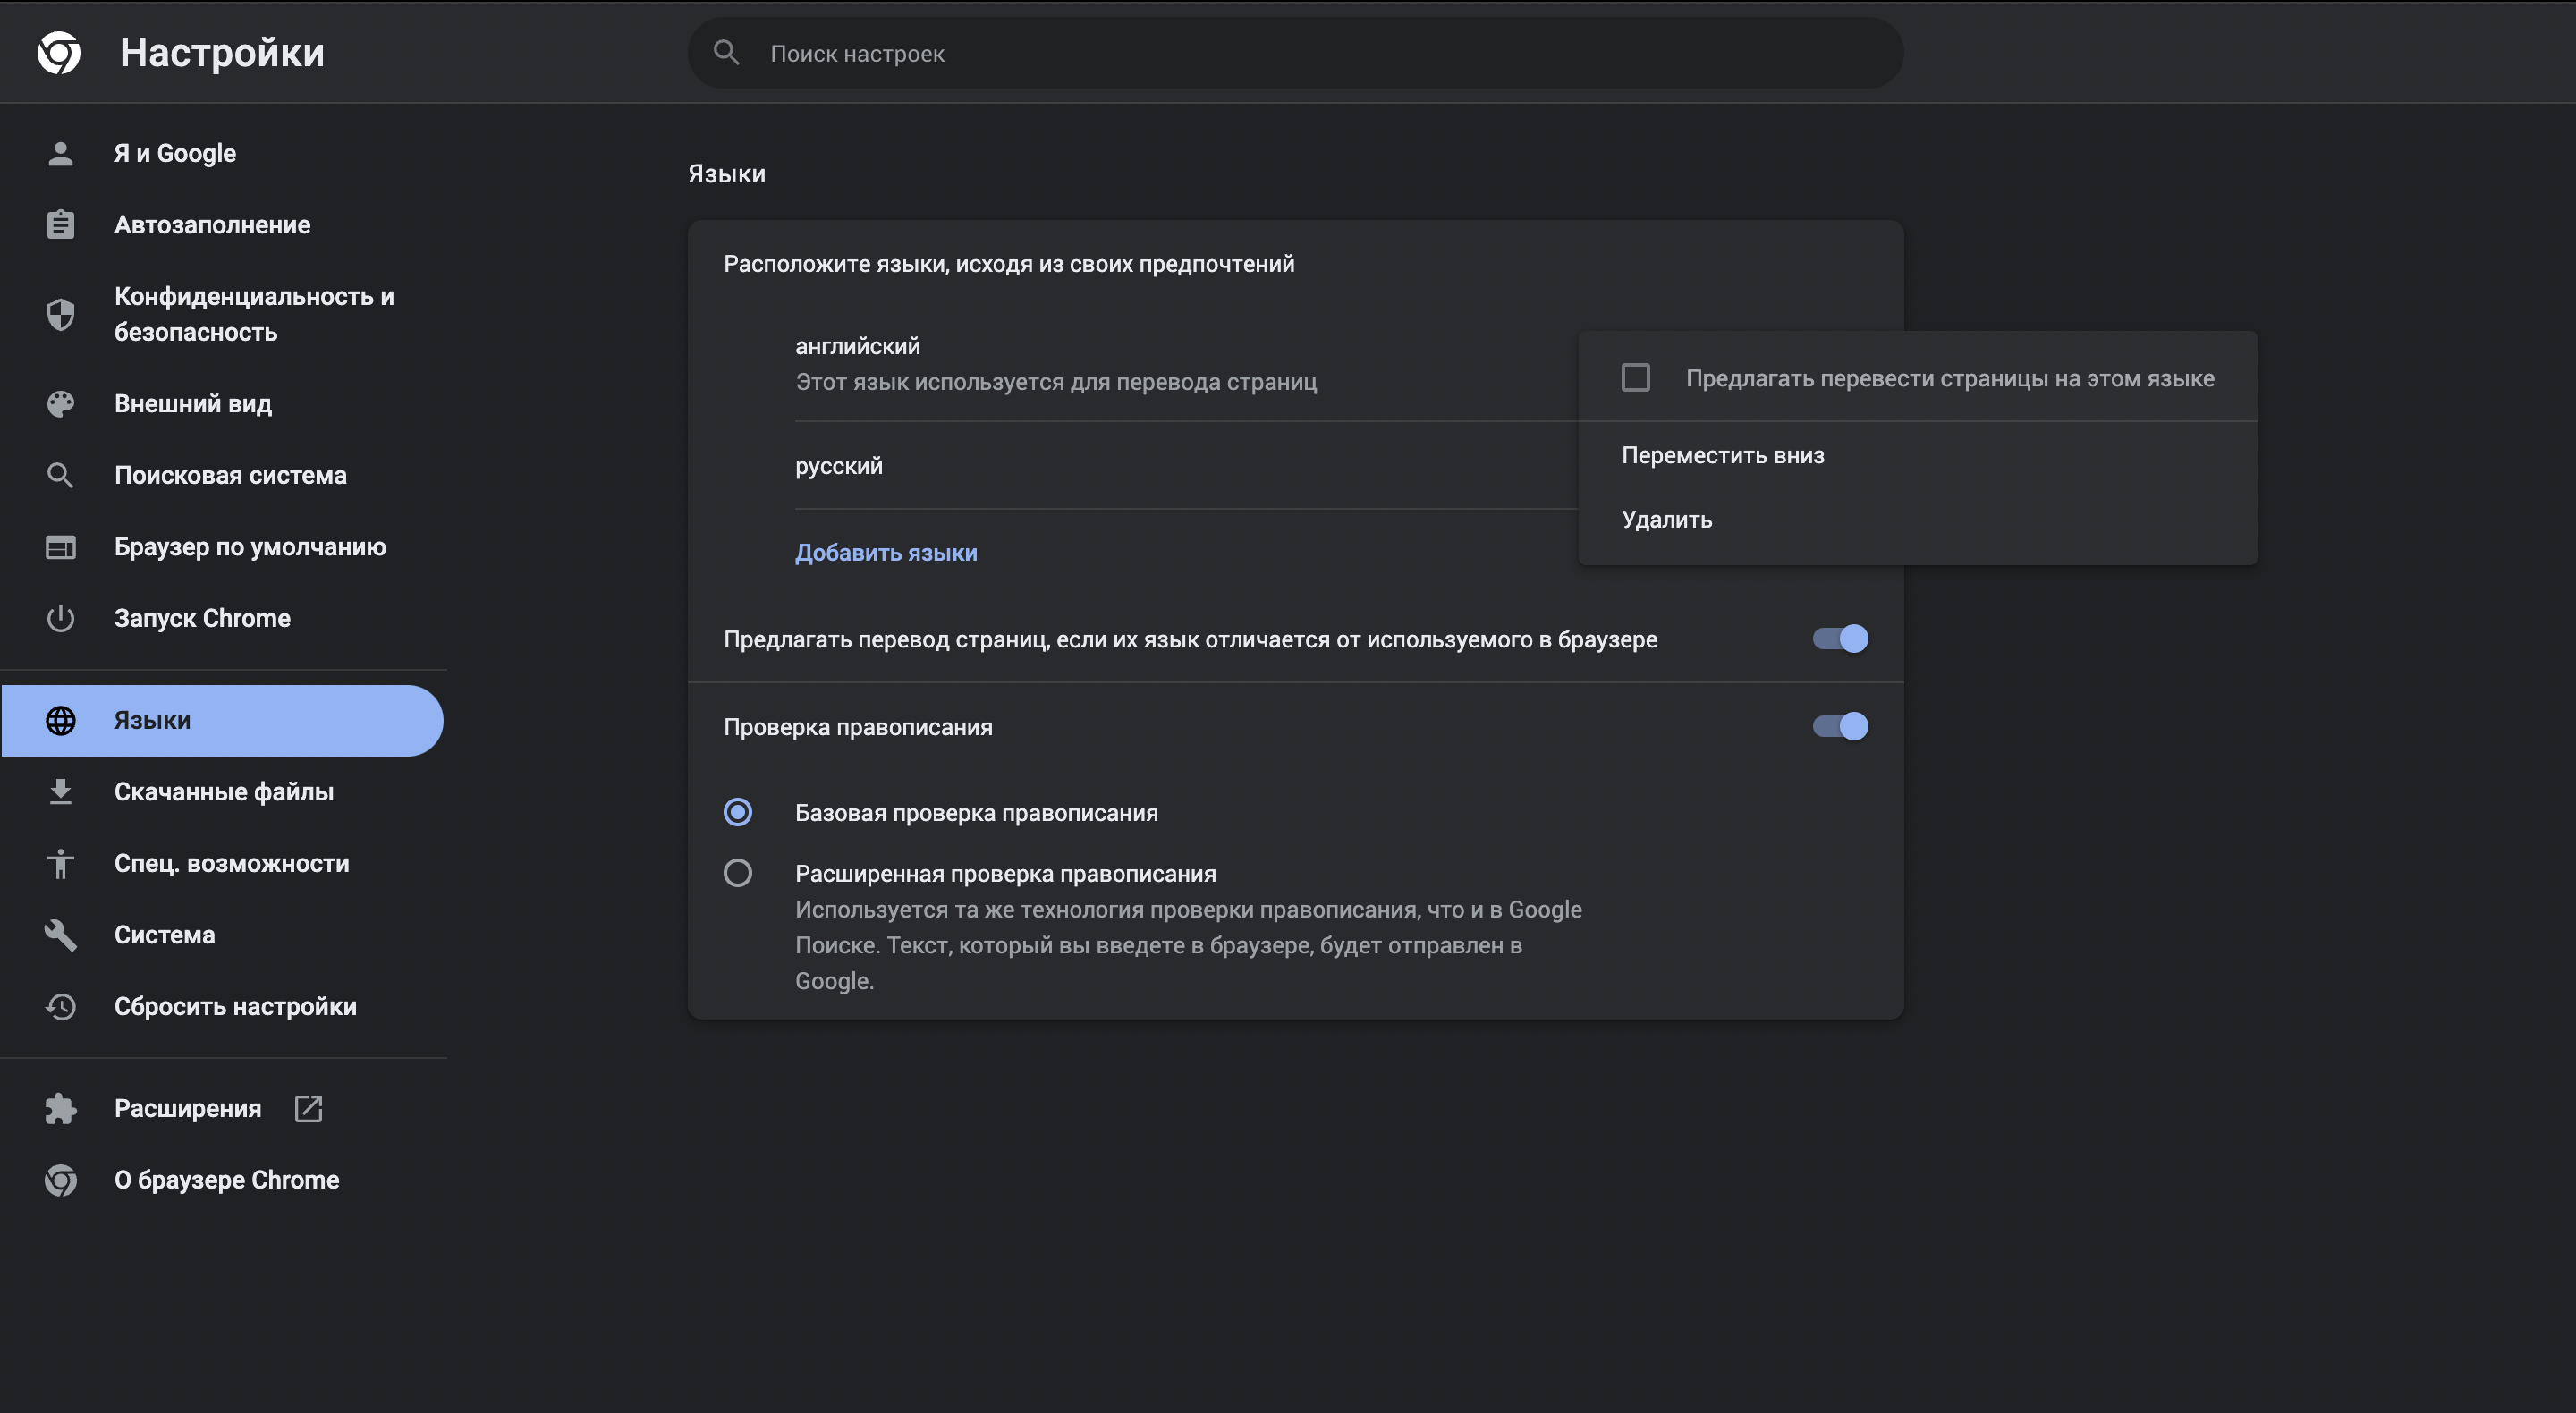This screenshot has height=1413, width=2576.
Task: Choose 'Удалить' from the language menu
Action: [x=1666, y=519]
